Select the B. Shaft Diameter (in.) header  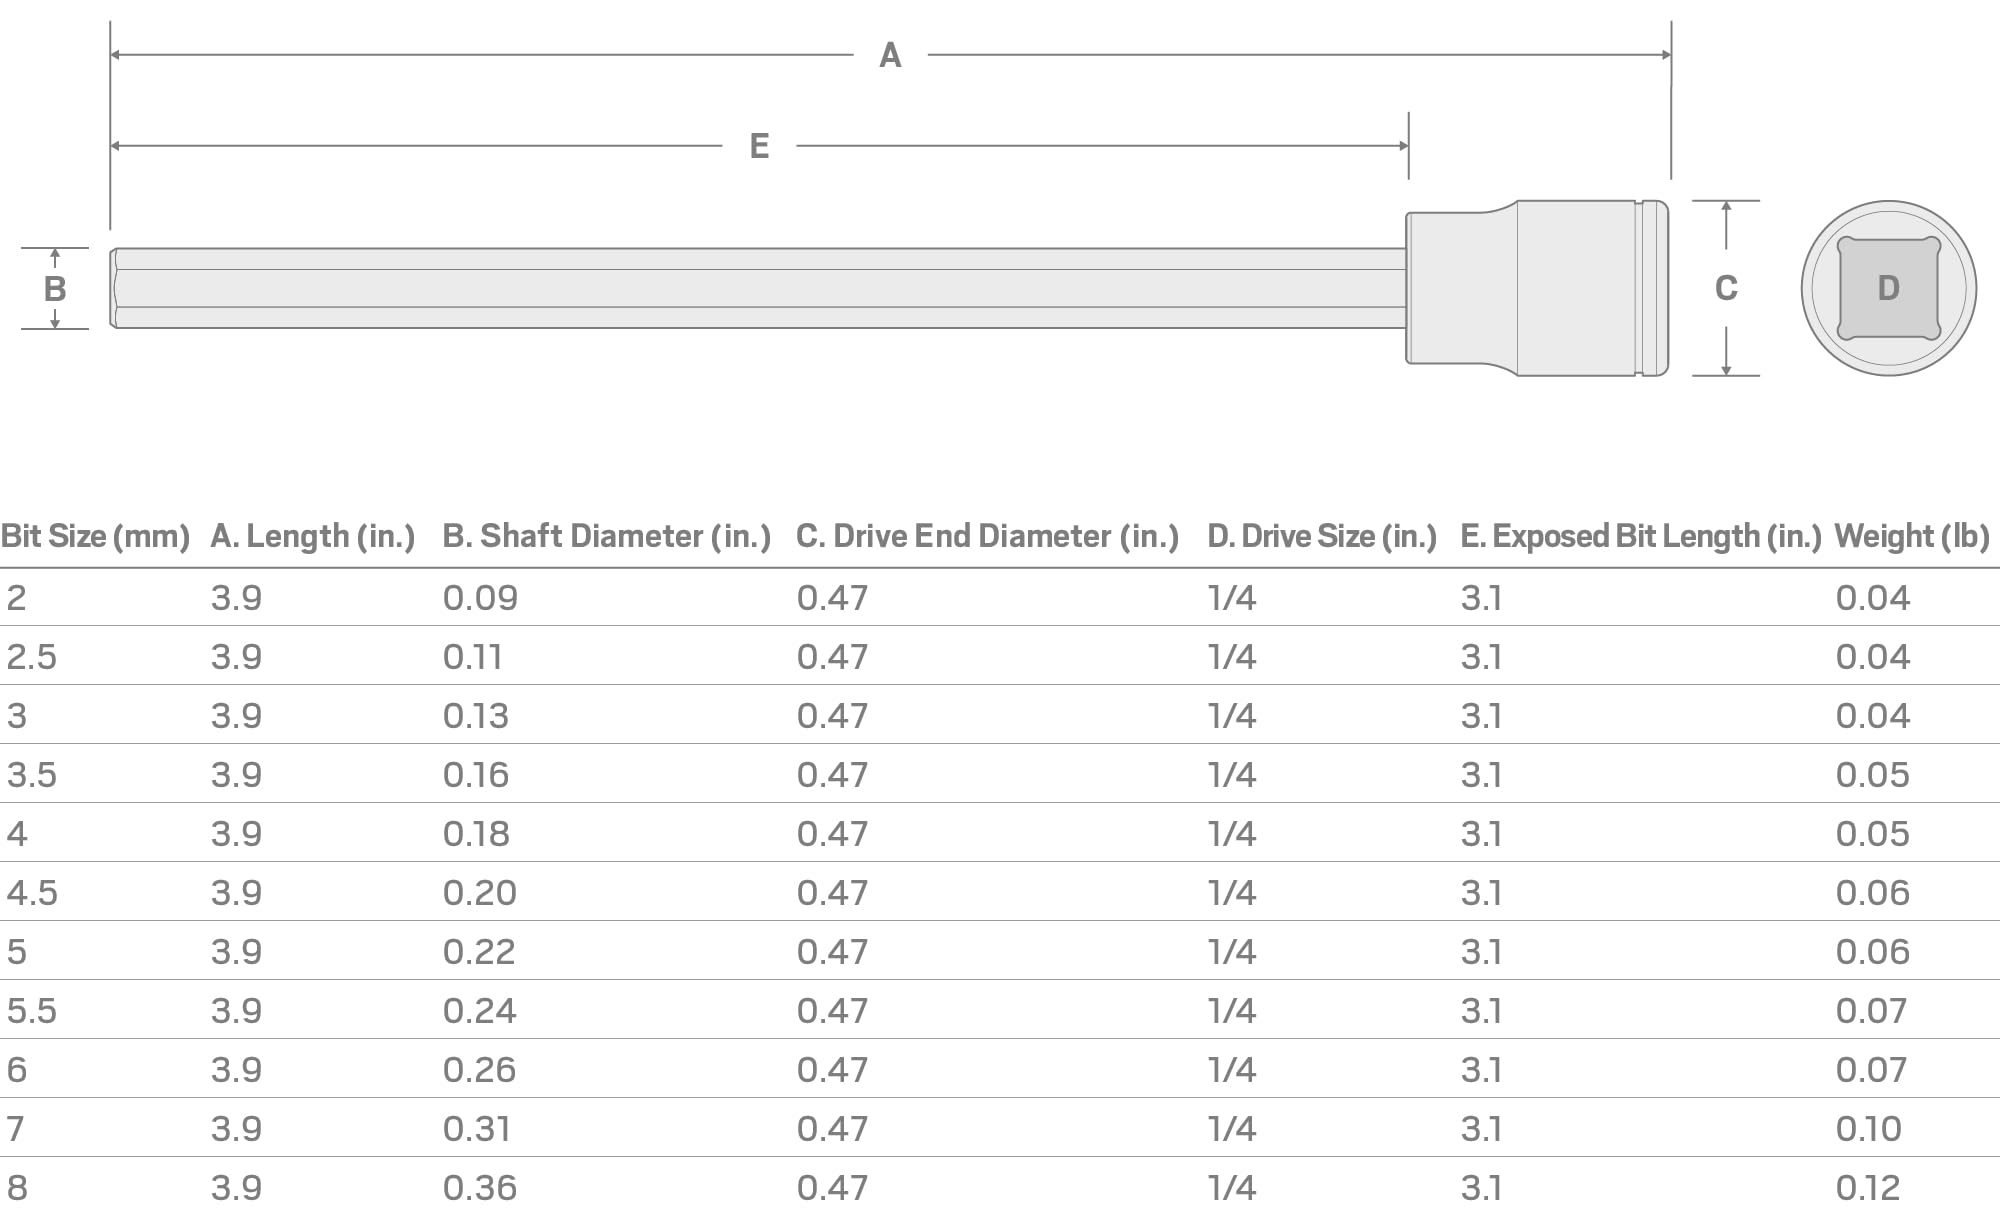coord(607,537)
